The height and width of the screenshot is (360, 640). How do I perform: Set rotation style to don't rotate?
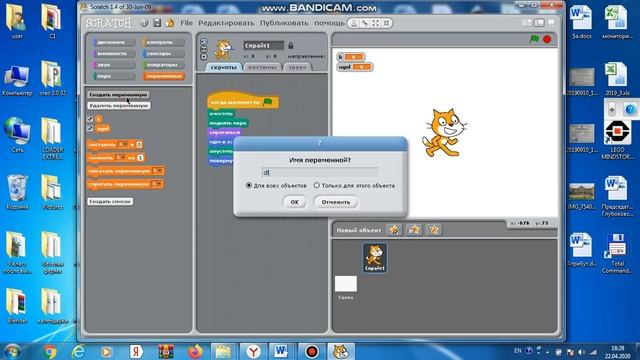204,56
